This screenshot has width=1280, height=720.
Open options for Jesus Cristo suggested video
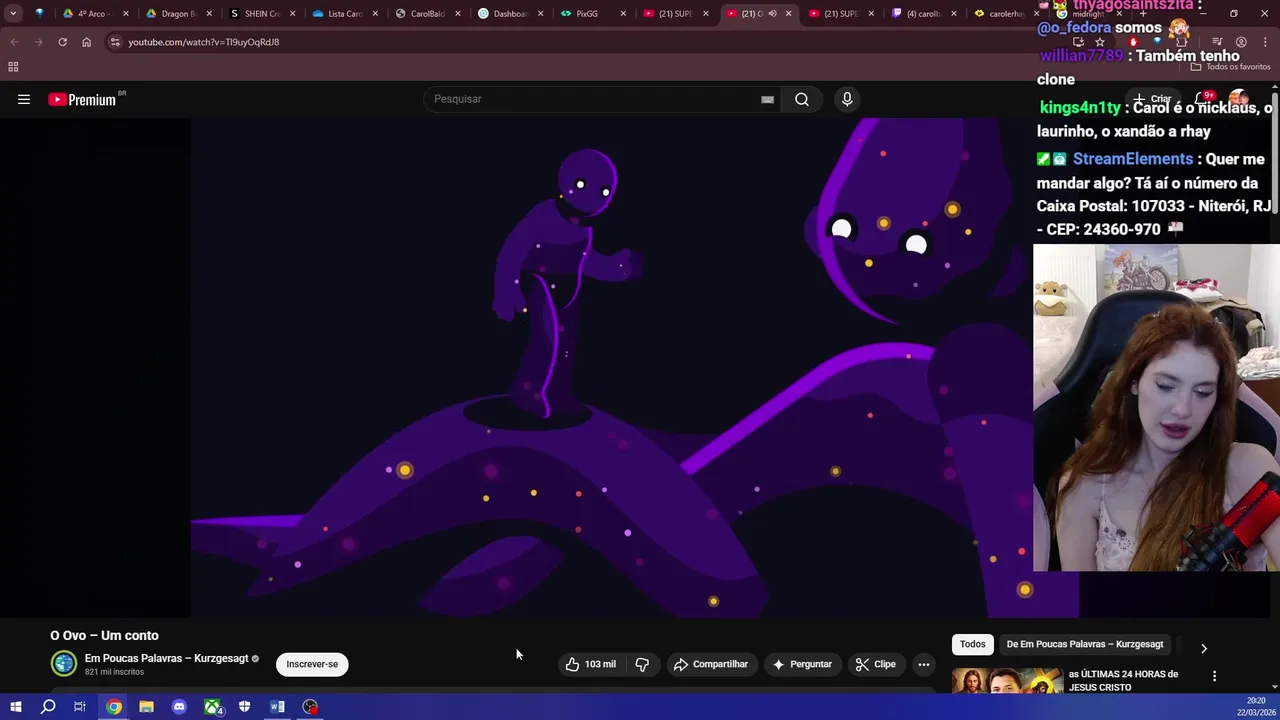(x=1214, y=677)
